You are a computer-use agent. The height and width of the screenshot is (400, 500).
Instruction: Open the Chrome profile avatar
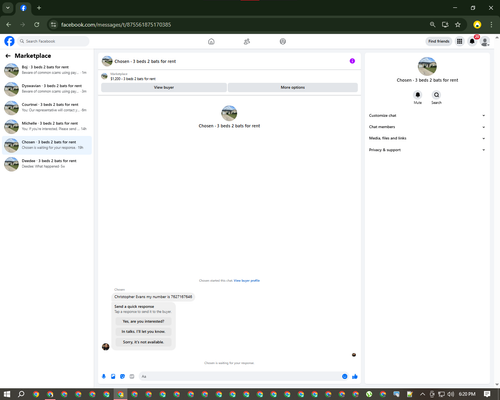click(x=477, y=24)
